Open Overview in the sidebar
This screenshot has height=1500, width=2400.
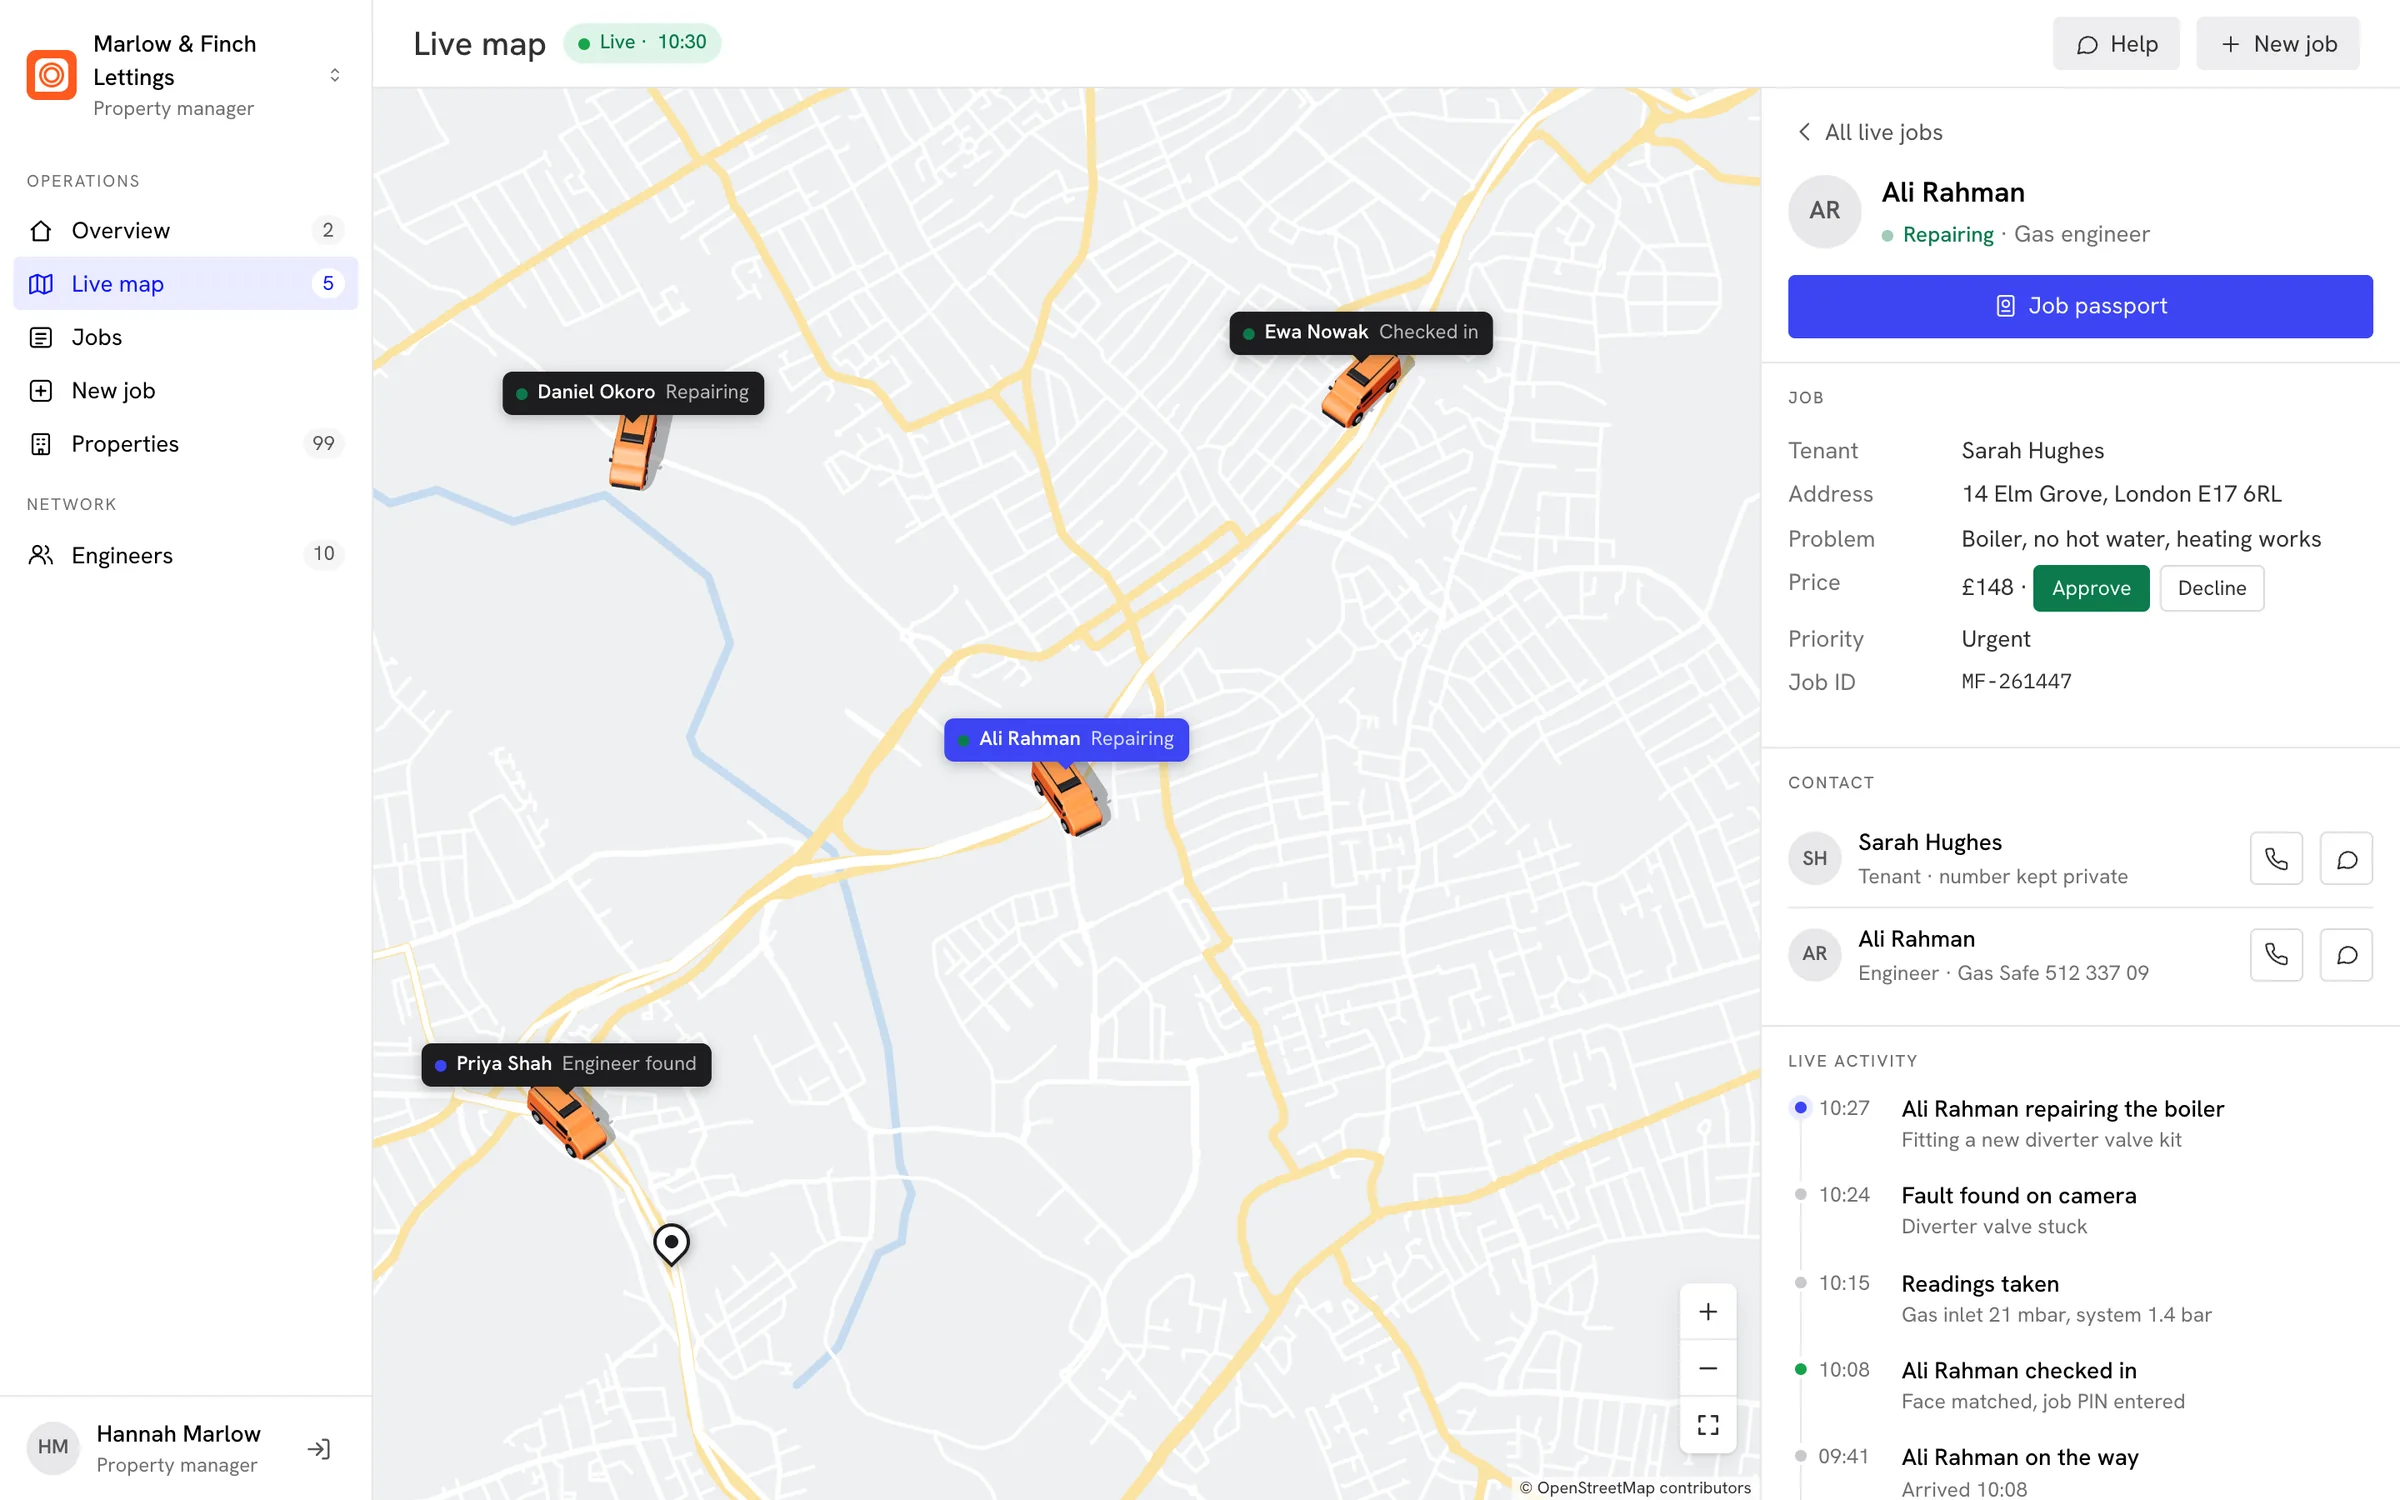[186, 230]
